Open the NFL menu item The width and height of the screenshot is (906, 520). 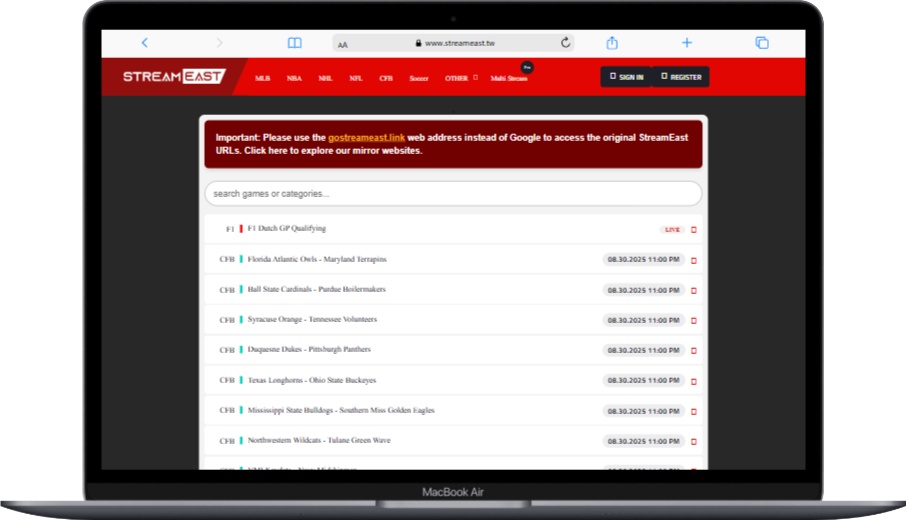tap(356, 78)
